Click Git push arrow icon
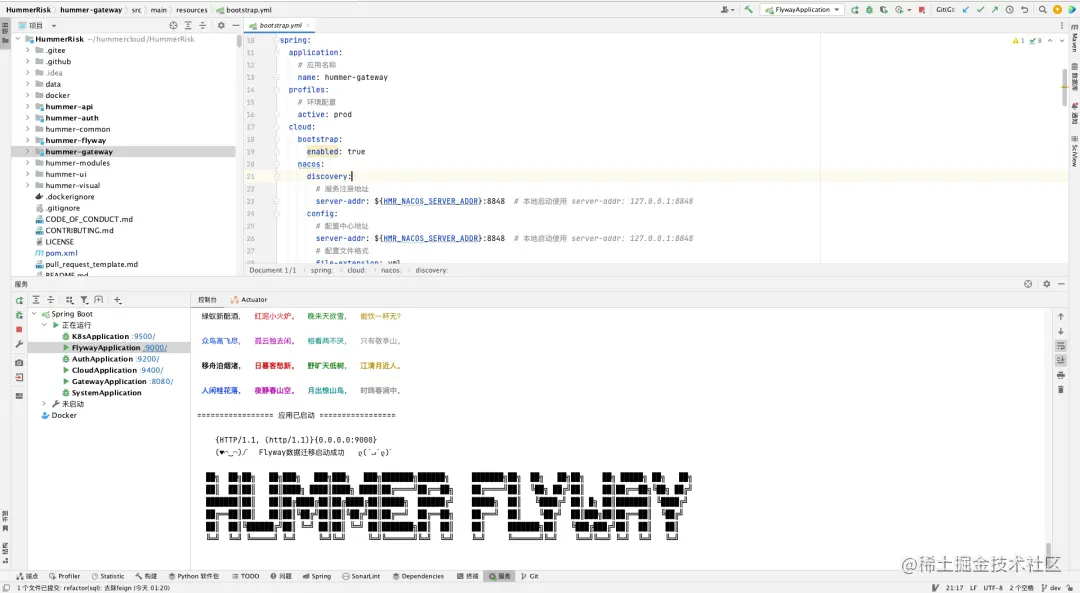The image size is (1080, 593). coord(995,10)
